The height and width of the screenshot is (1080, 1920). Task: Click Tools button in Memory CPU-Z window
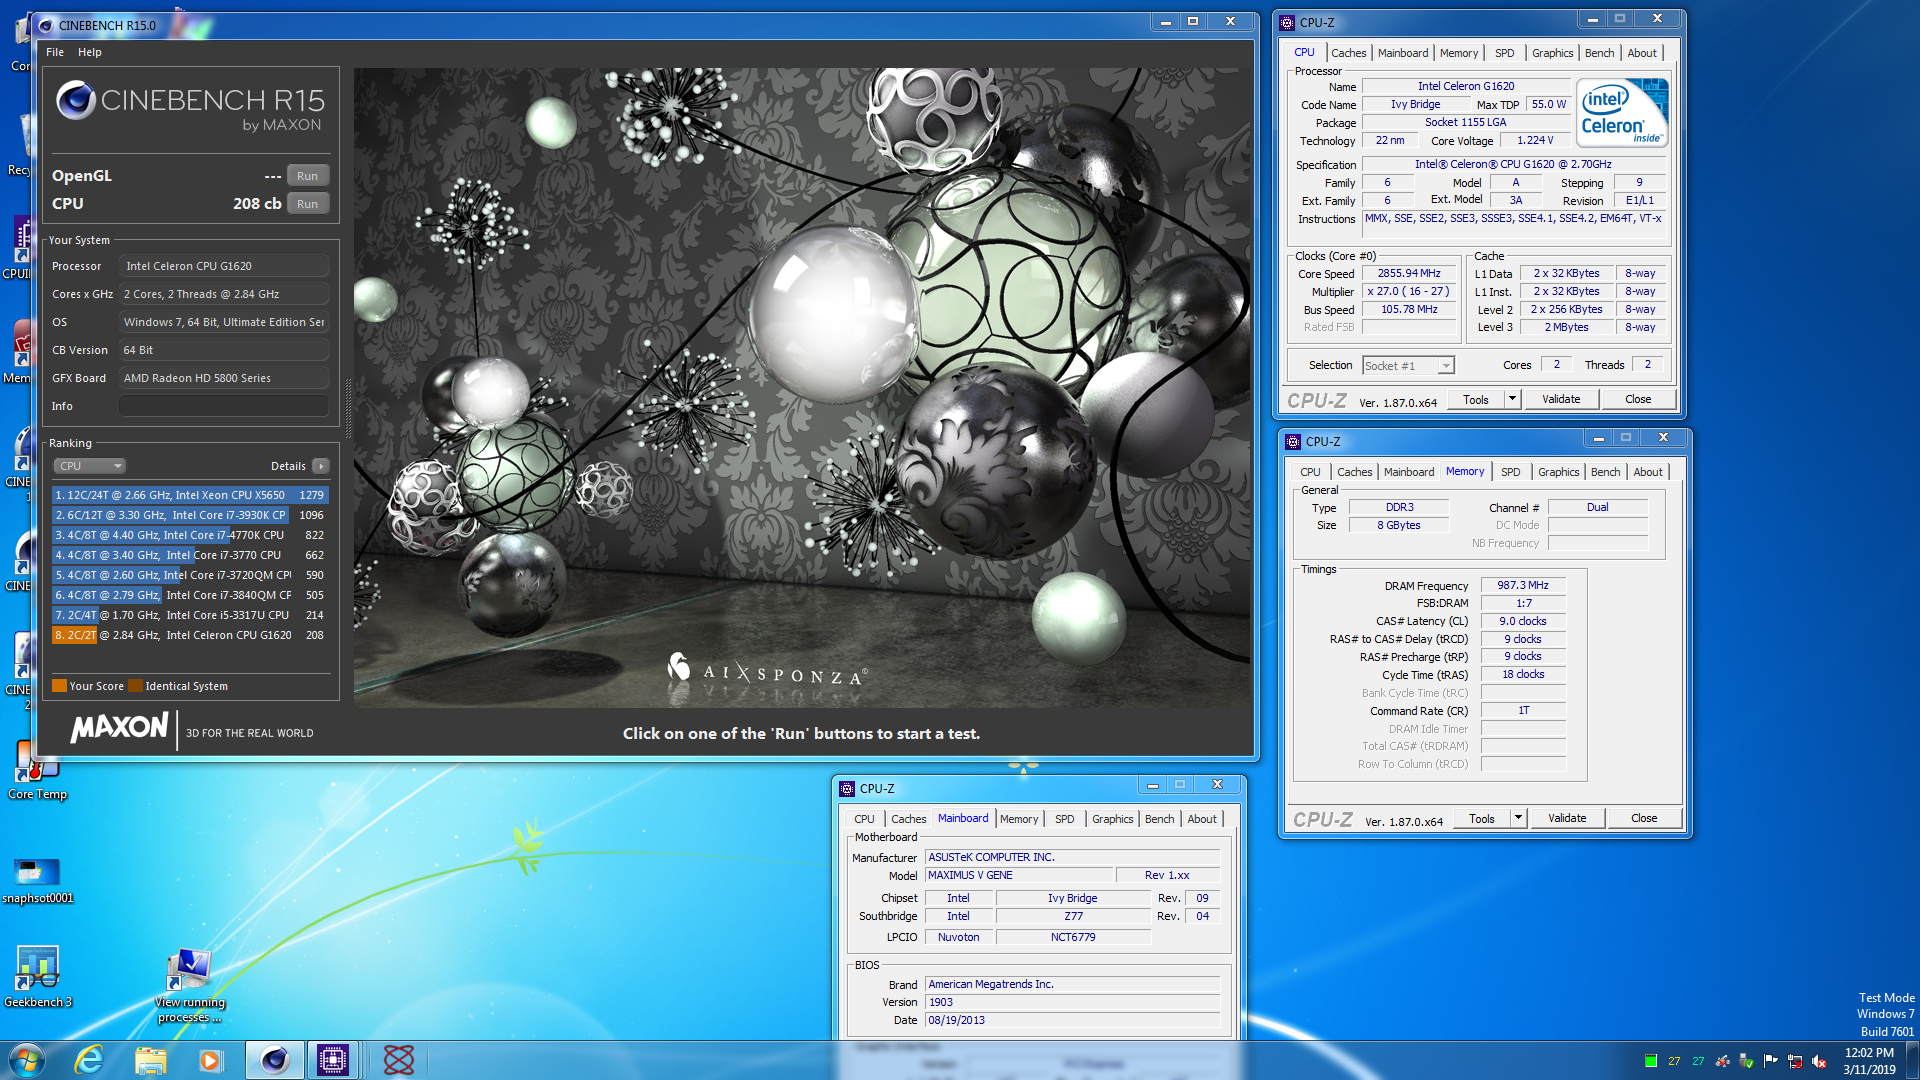tap(1482, 818)
